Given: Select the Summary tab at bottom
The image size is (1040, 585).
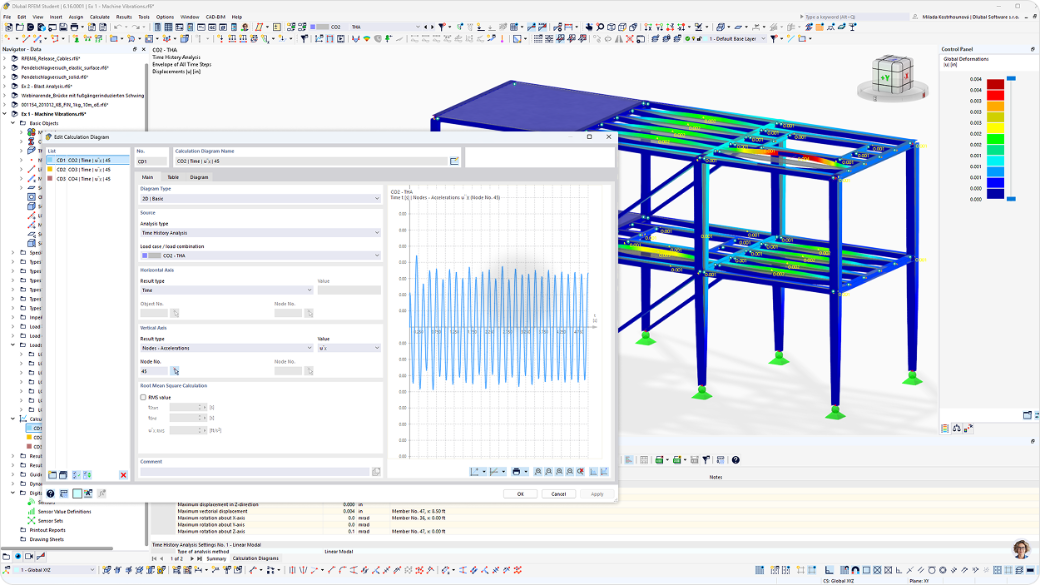Looking at the screenshot, I should click(x=216, y=558).
